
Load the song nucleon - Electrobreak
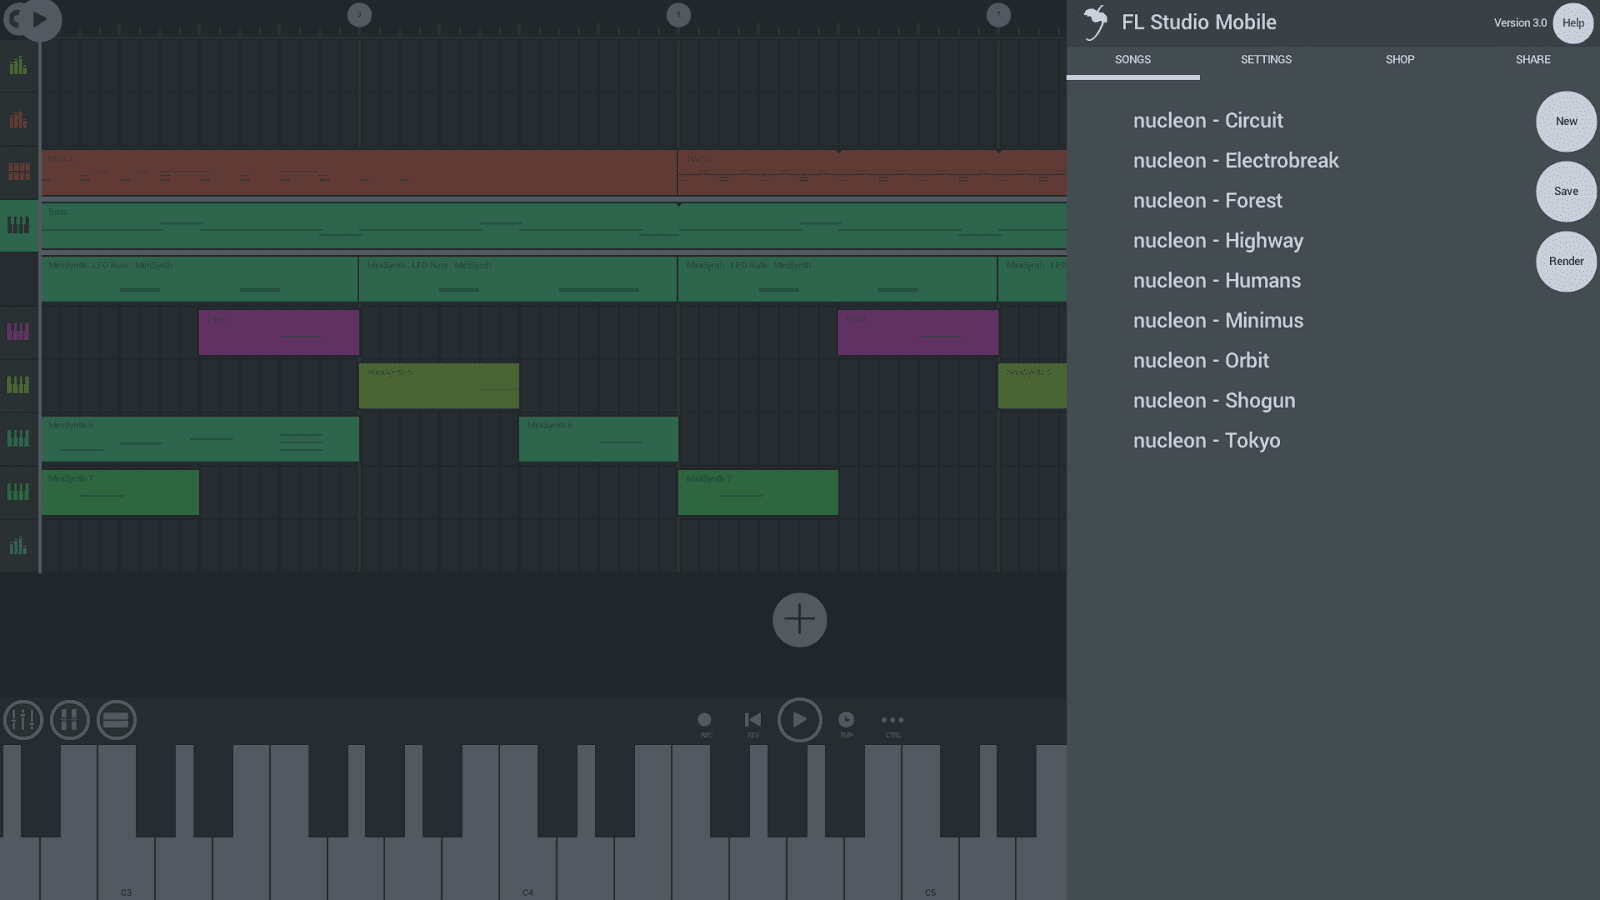coord(1236,161)
